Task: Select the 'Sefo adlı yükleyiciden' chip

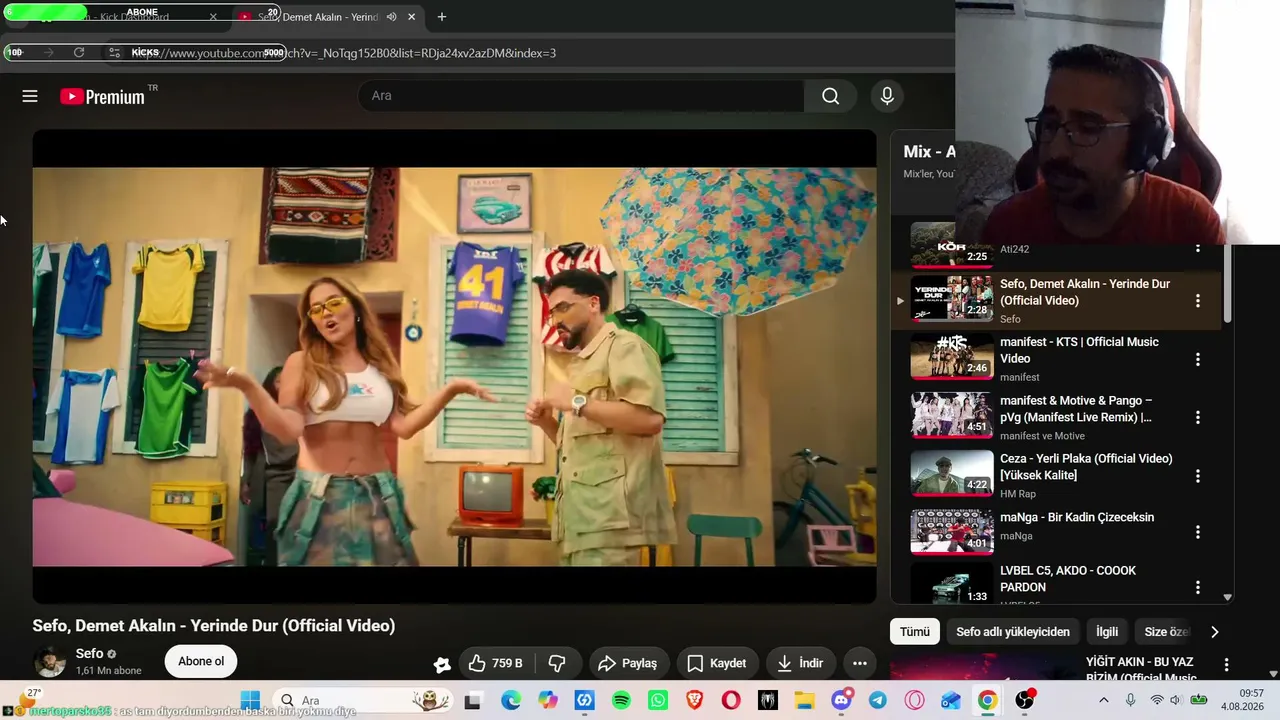Action: [1012, 632]
